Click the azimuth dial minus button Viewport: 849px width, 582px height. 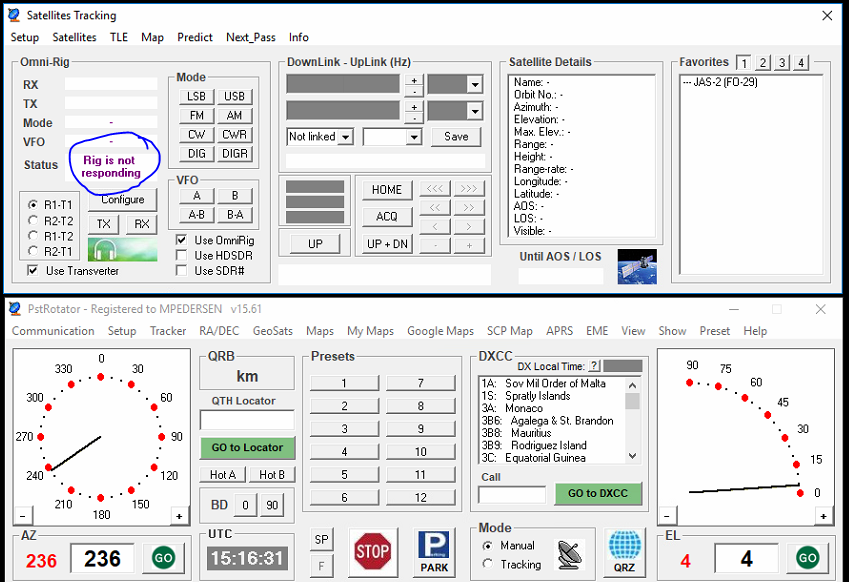[23, 515]
